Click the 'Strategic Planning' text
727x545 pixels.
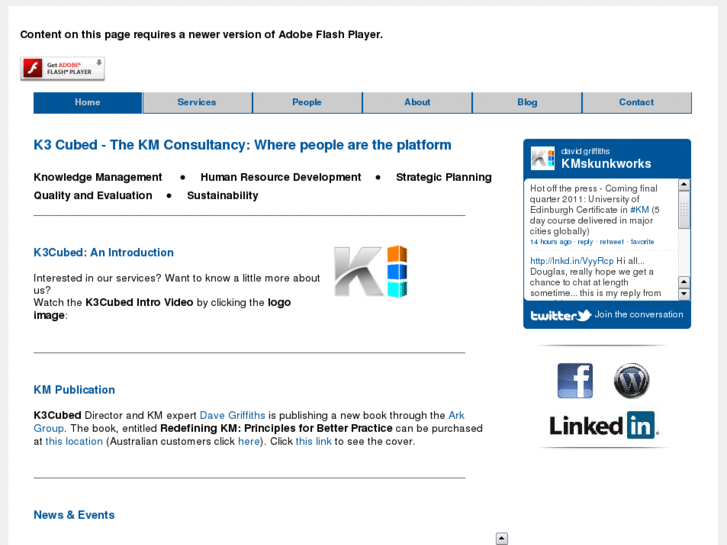coord(444,177)
